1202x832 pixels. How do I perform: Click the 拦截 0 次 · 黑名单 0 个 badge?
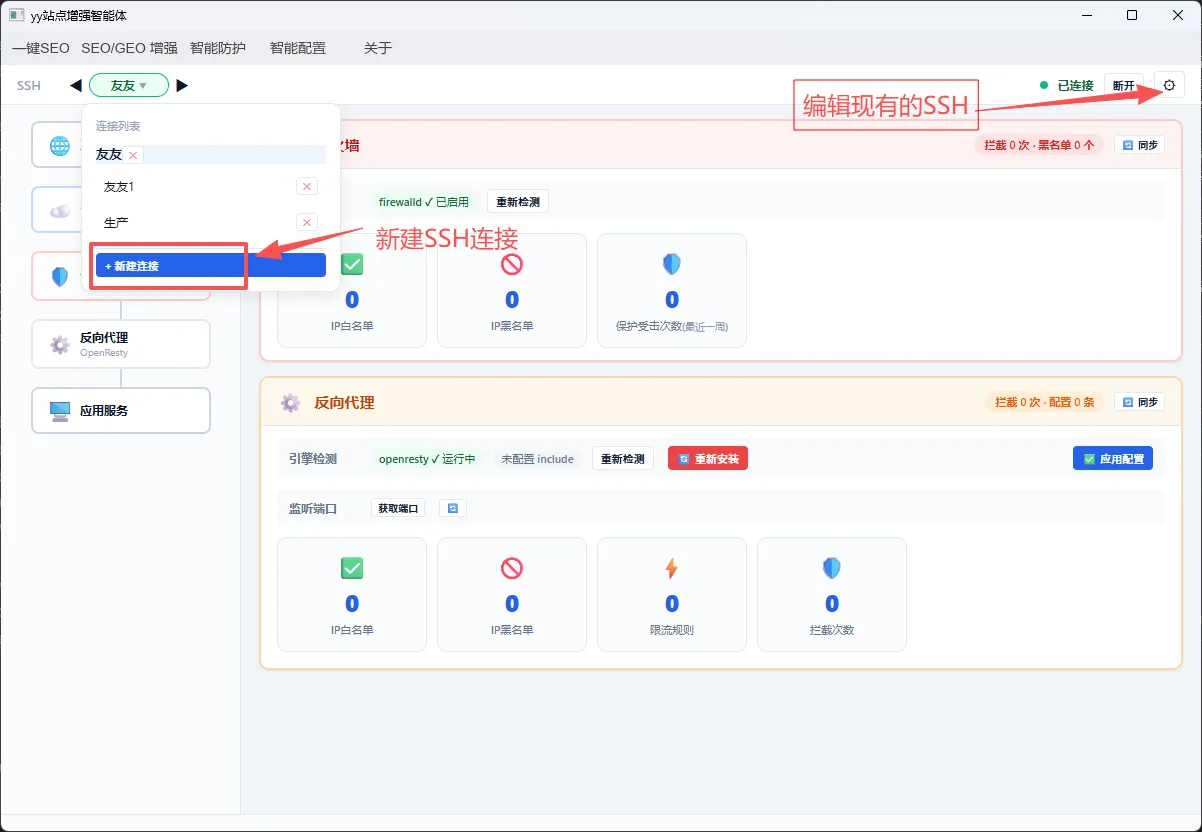tap(1039, 145)
